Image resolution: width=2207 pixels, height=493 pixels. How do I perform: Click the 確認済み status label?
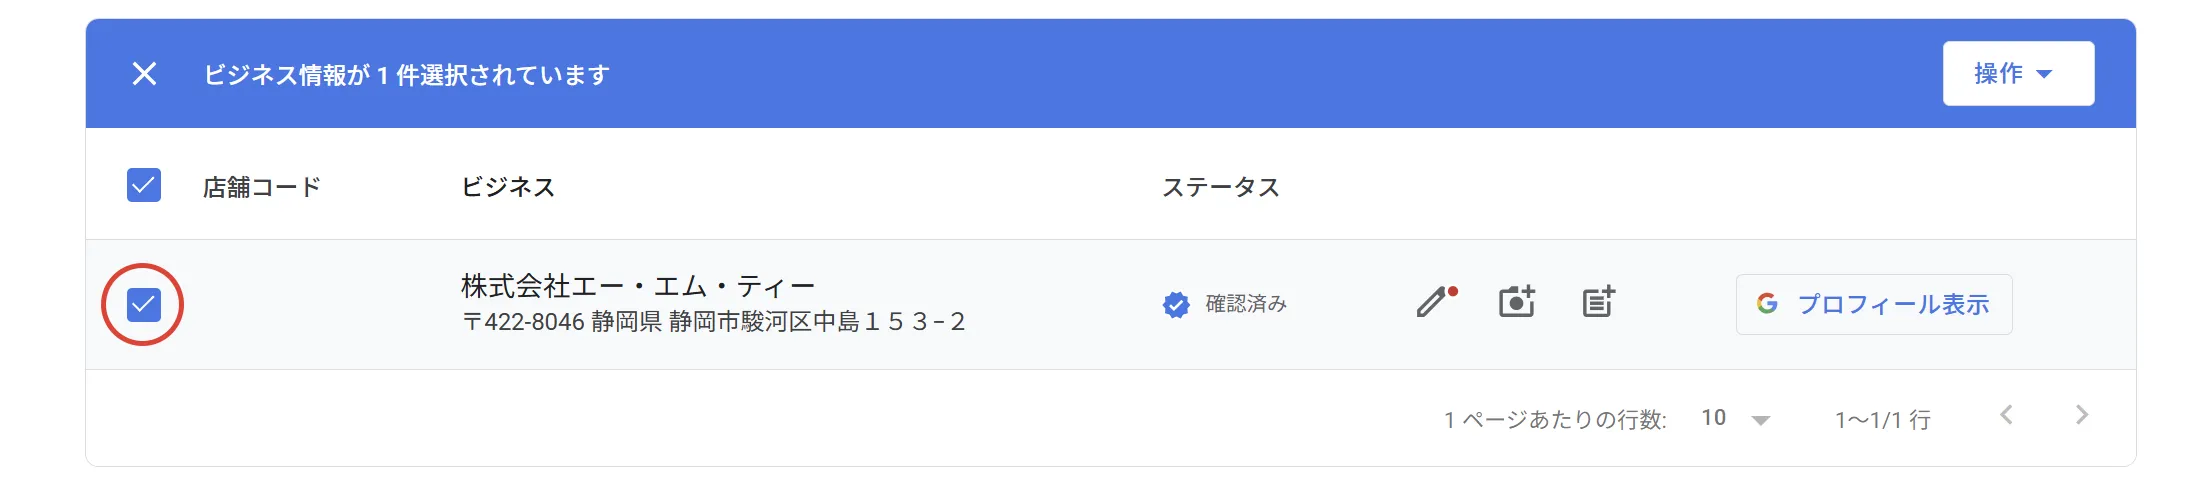[1246, 304]
